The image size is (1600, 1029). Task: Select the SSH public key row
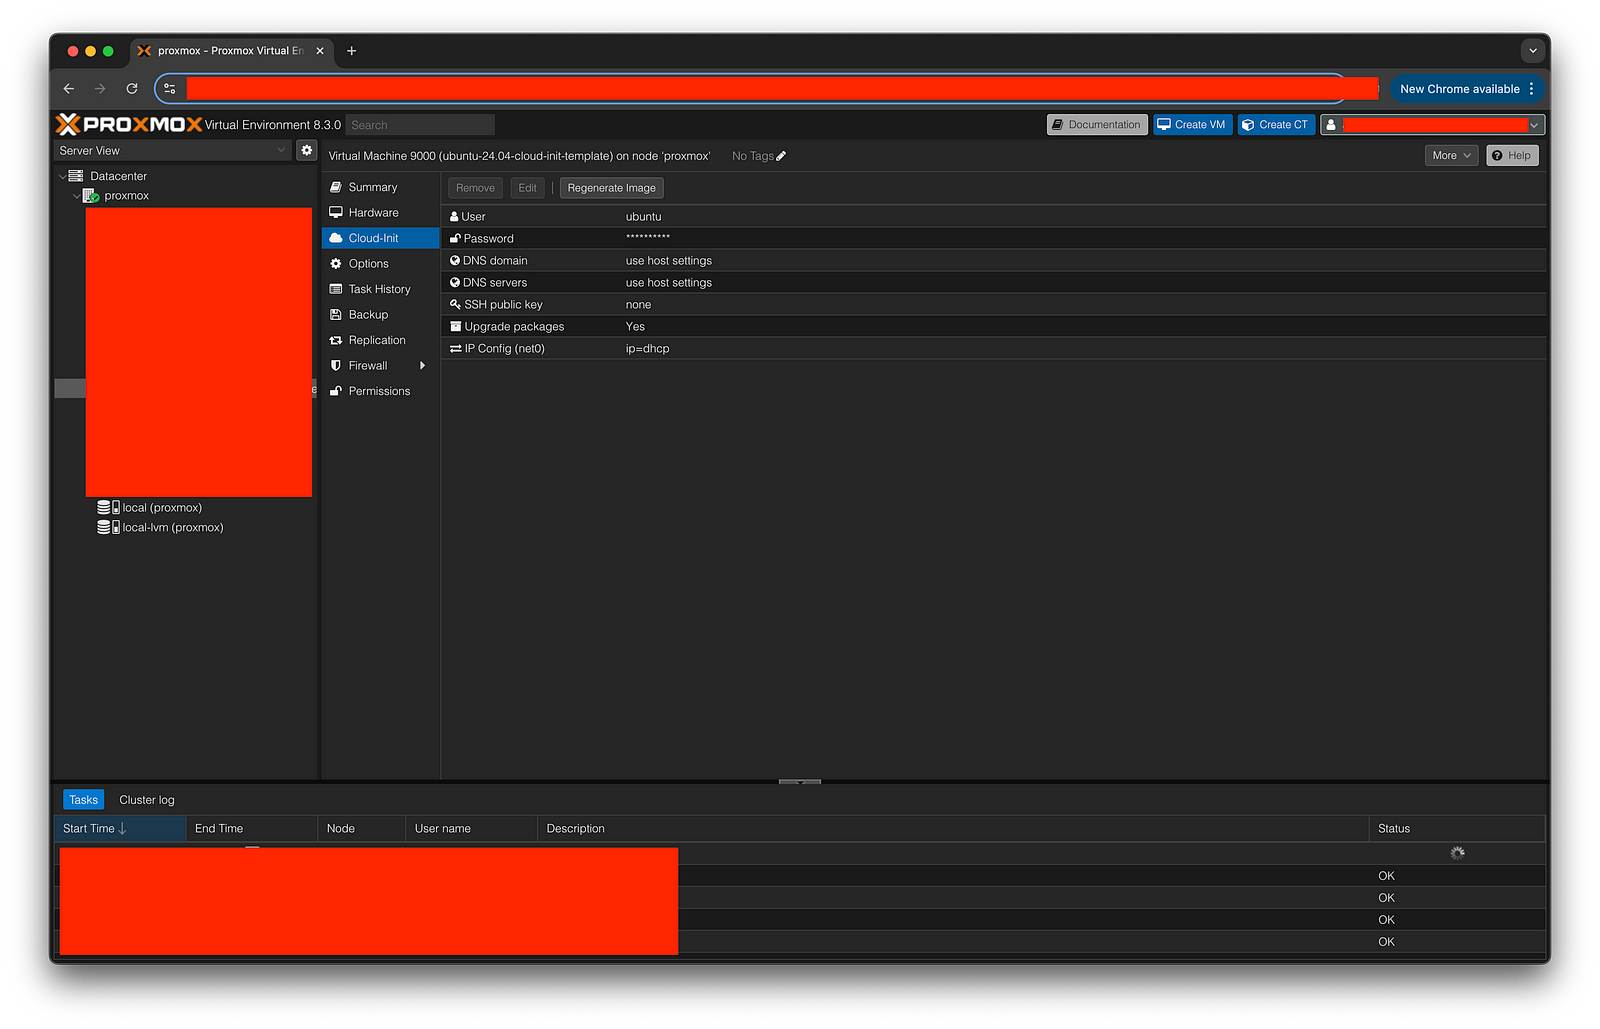pos(994,304)
